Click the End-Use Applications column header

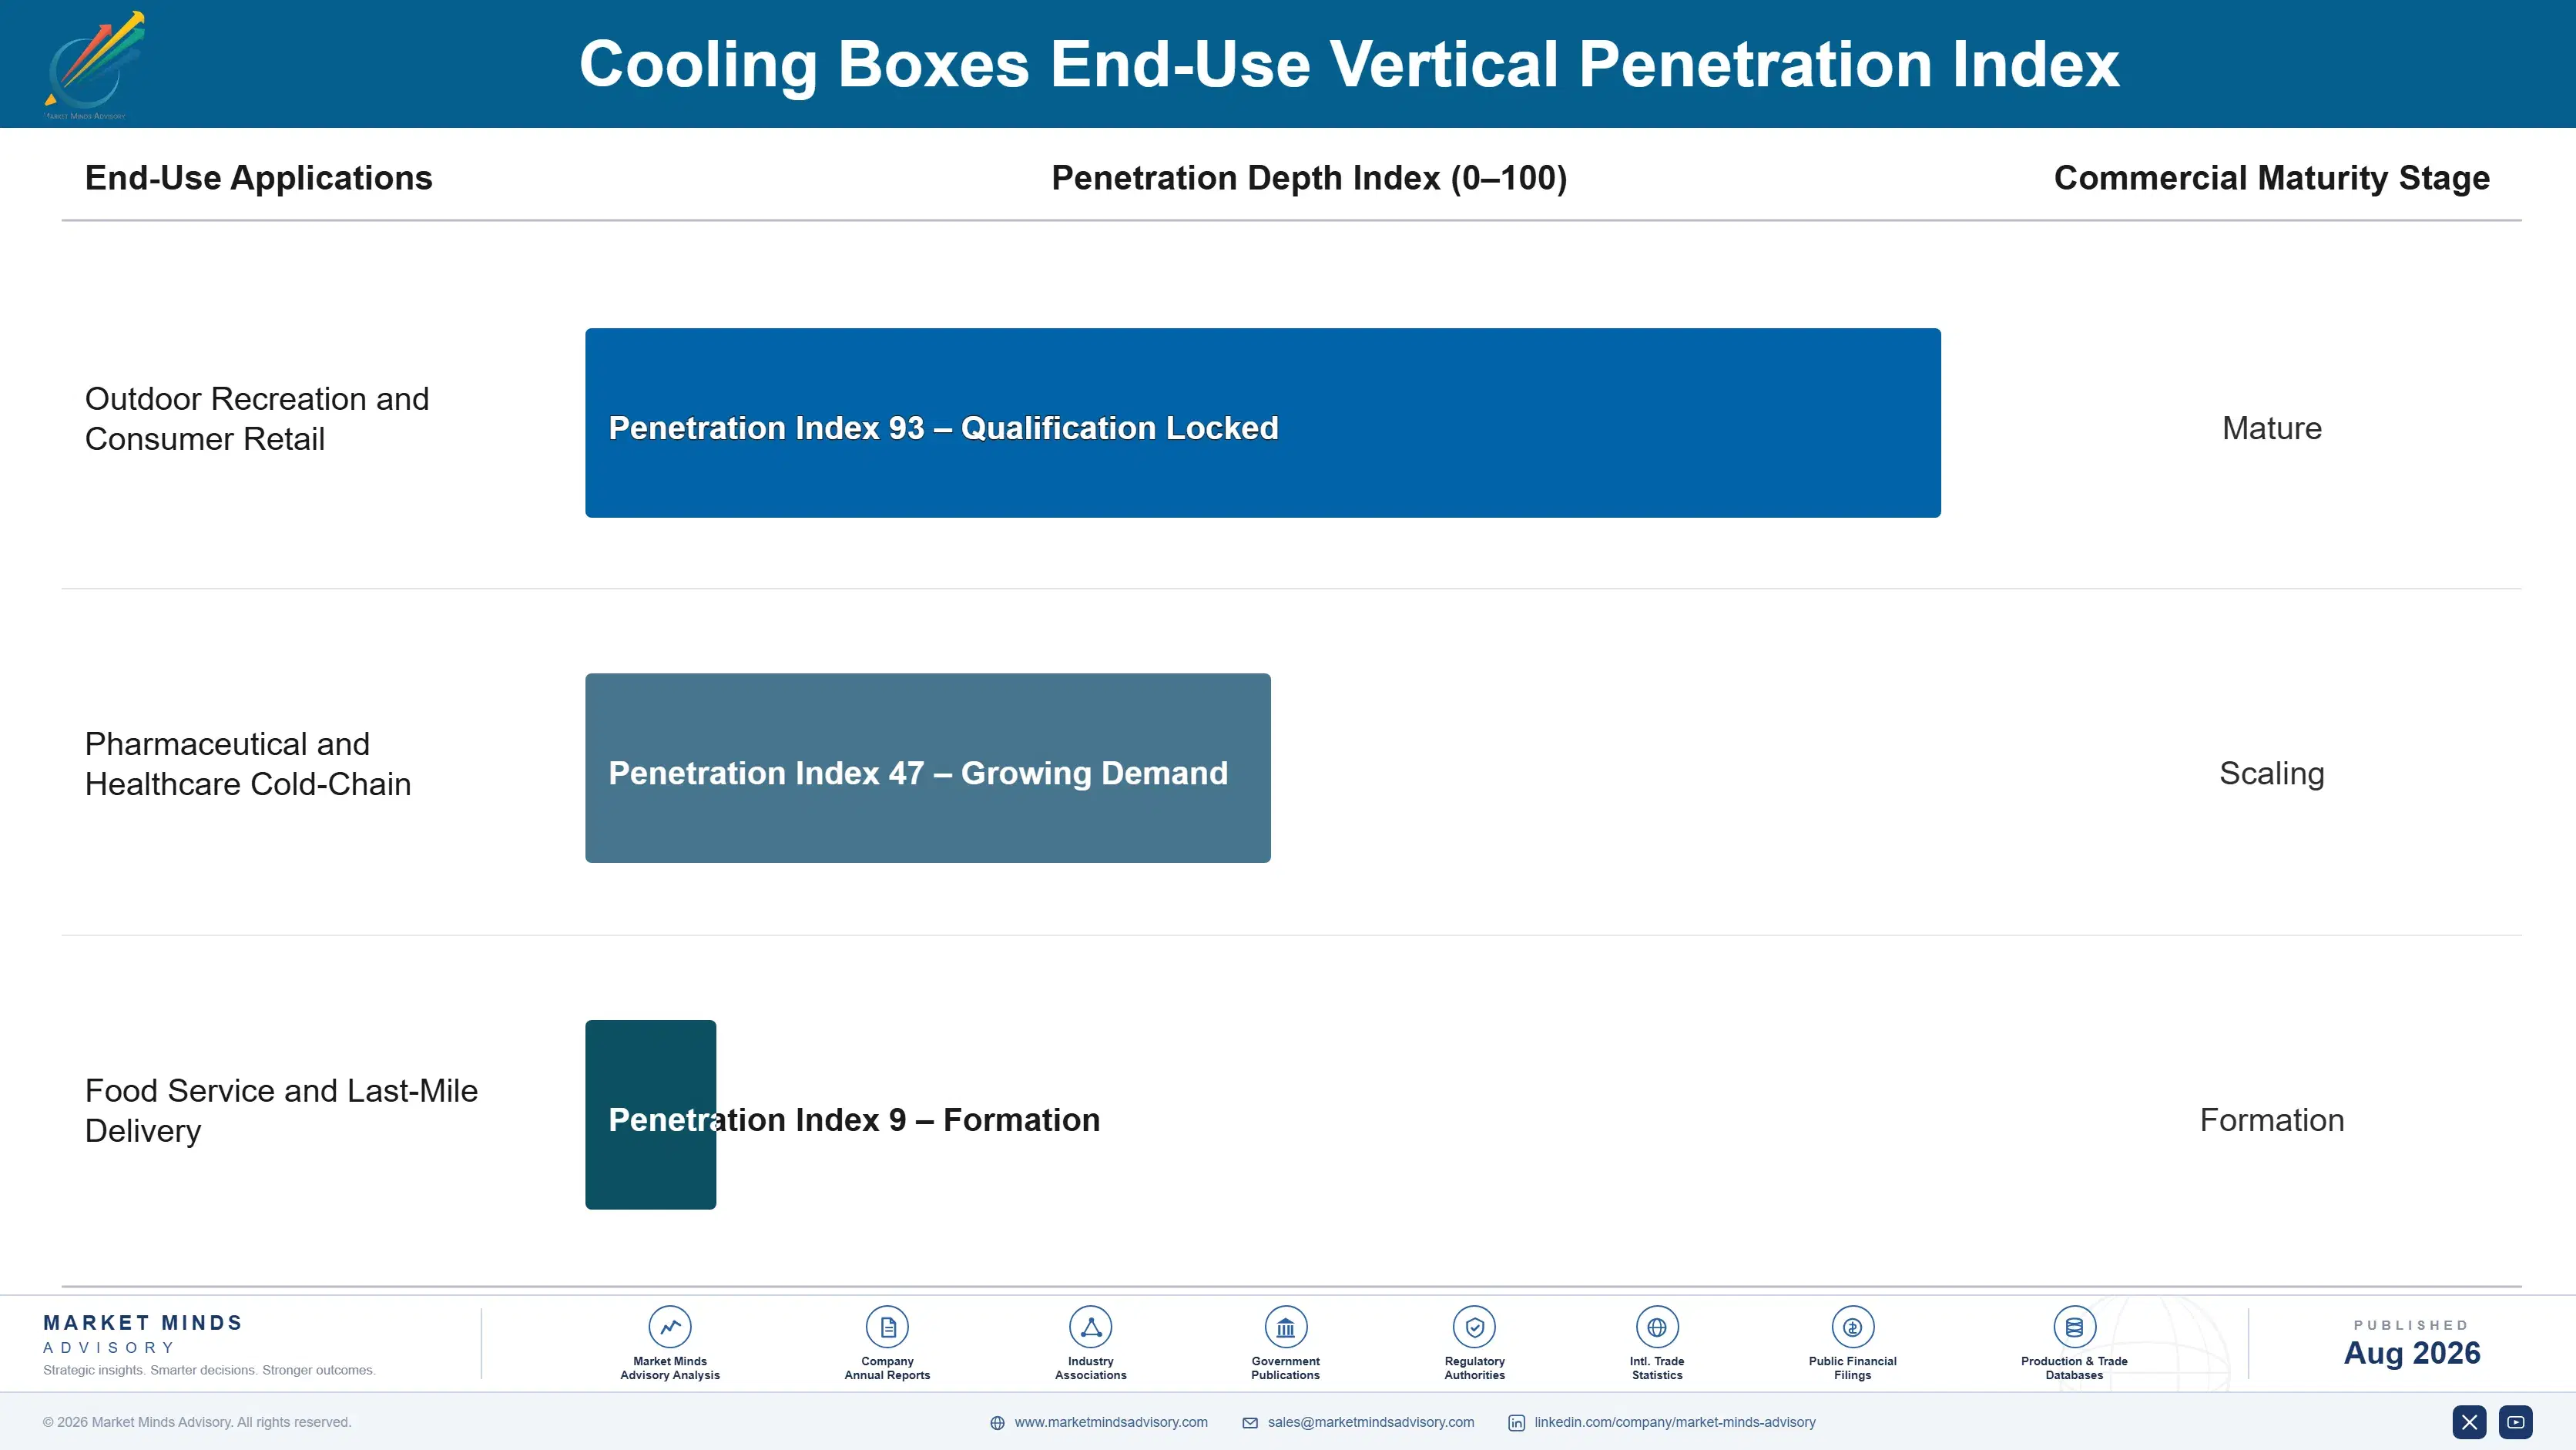tap(259, 178)
